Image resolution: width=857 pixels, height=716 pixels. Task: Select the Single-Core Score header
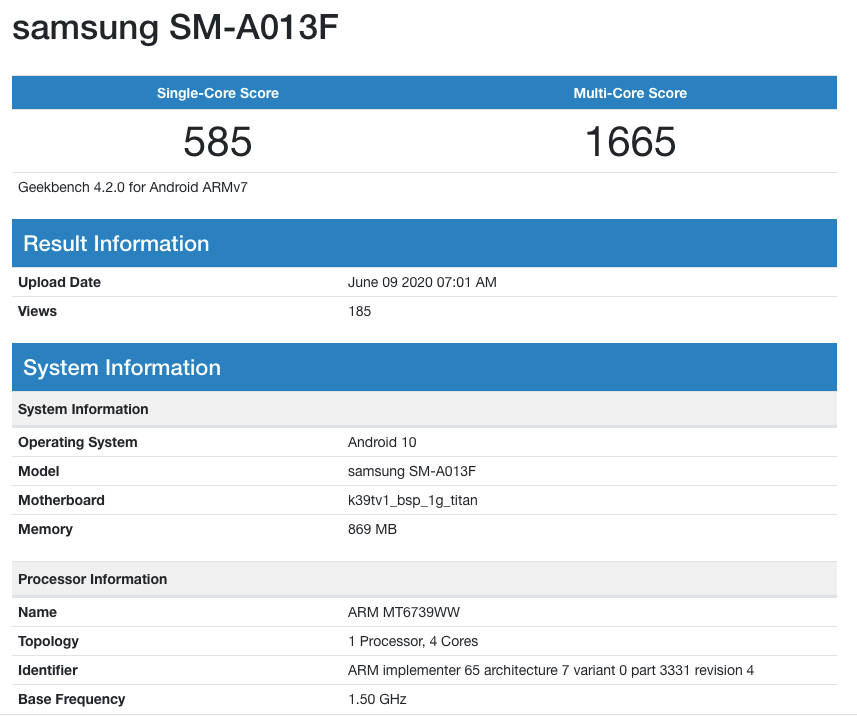click(217, 92)
